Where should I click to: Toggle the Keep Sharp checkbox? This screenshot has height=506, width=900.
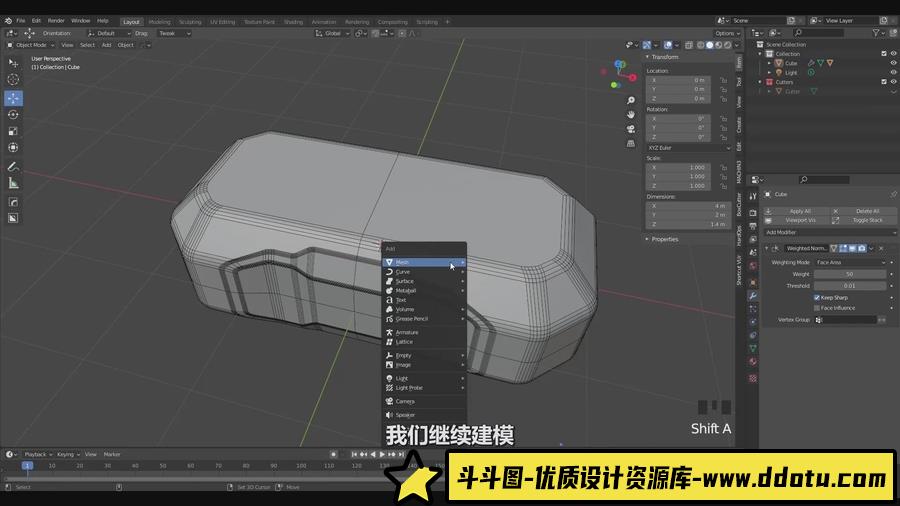pos(817,298)
